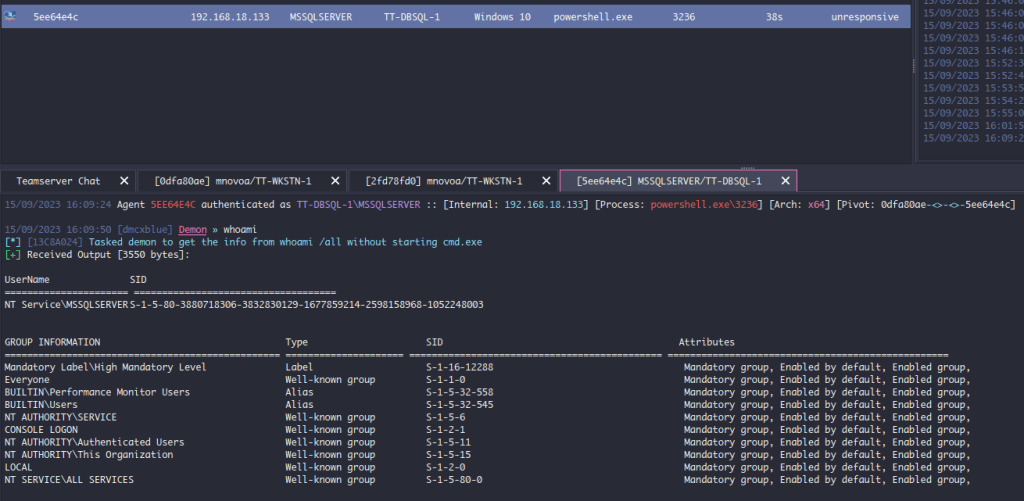The width and height of the screenshot is (1024, 501).
Task: Close the [5ee64e4c] MSSQLSERVER/TT-DBSQL-1 tab
Action: [785, 181]
